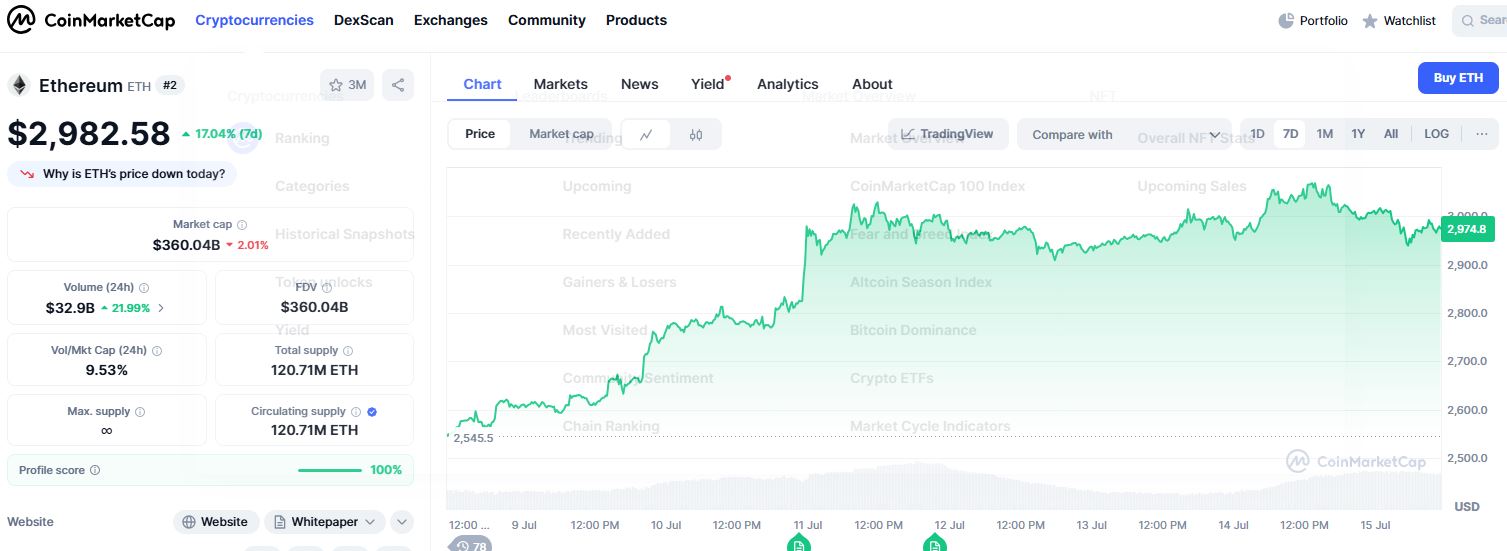Set chart range to 7D
This screenshot has width=1507, height=551.
(1290, 134)
